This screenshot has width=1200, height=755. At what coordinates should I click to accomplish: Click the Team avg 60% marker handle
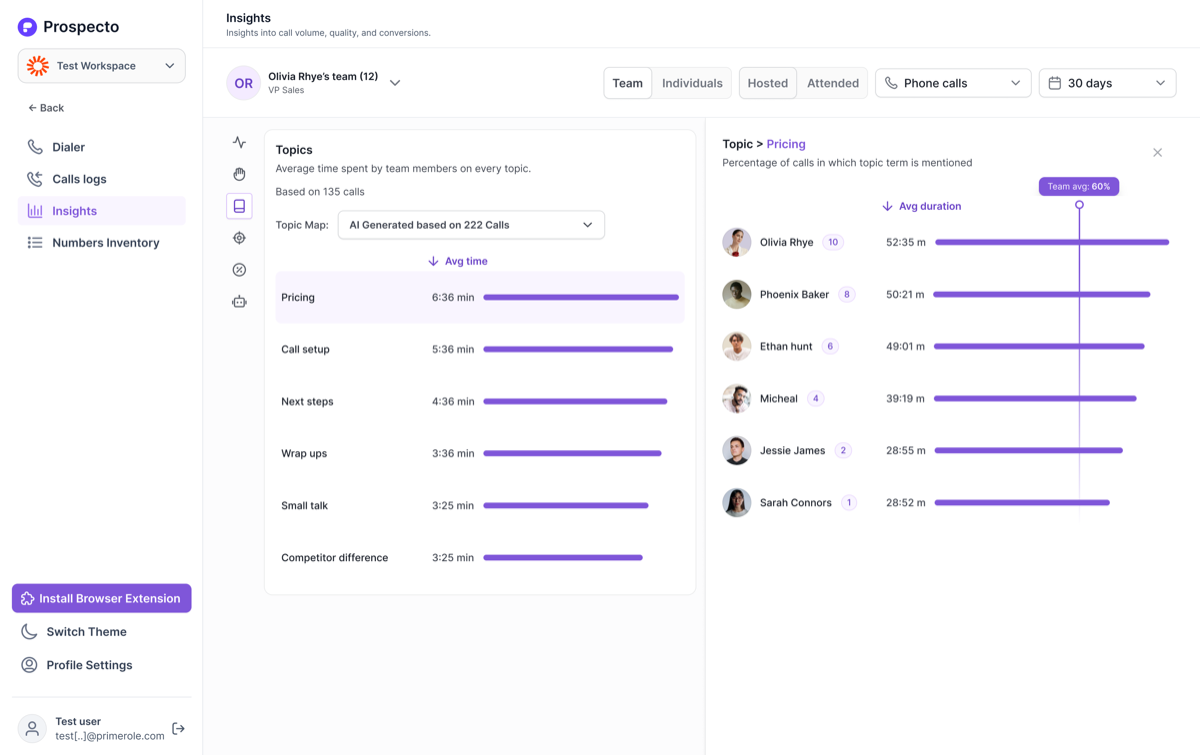coord(1079,205)
